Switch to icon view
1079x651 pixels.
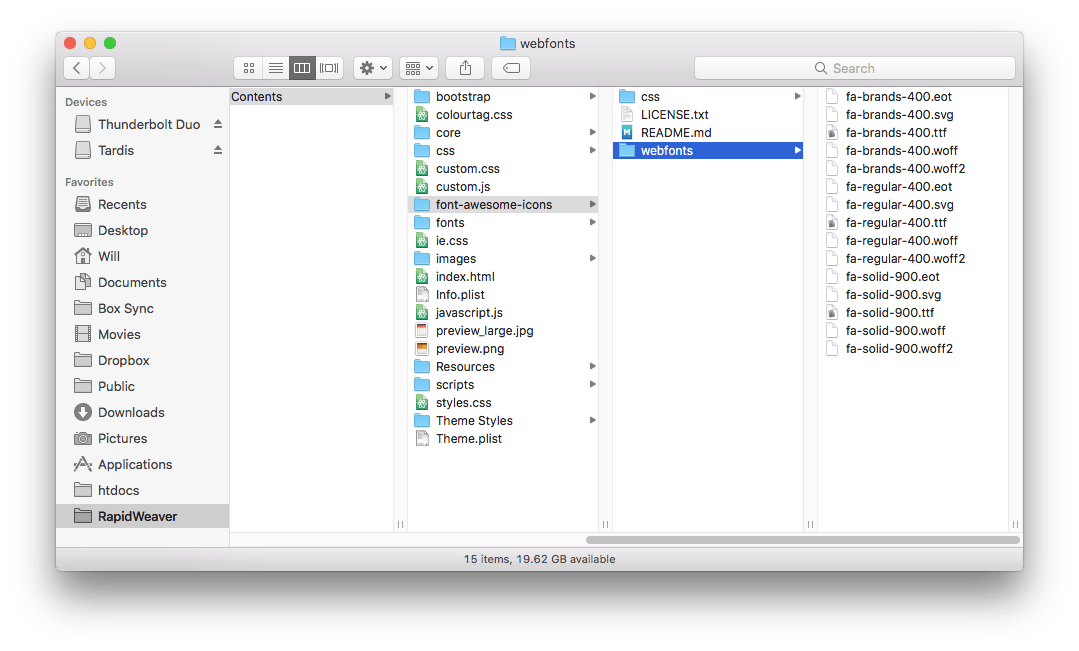(x=248, y=67)
